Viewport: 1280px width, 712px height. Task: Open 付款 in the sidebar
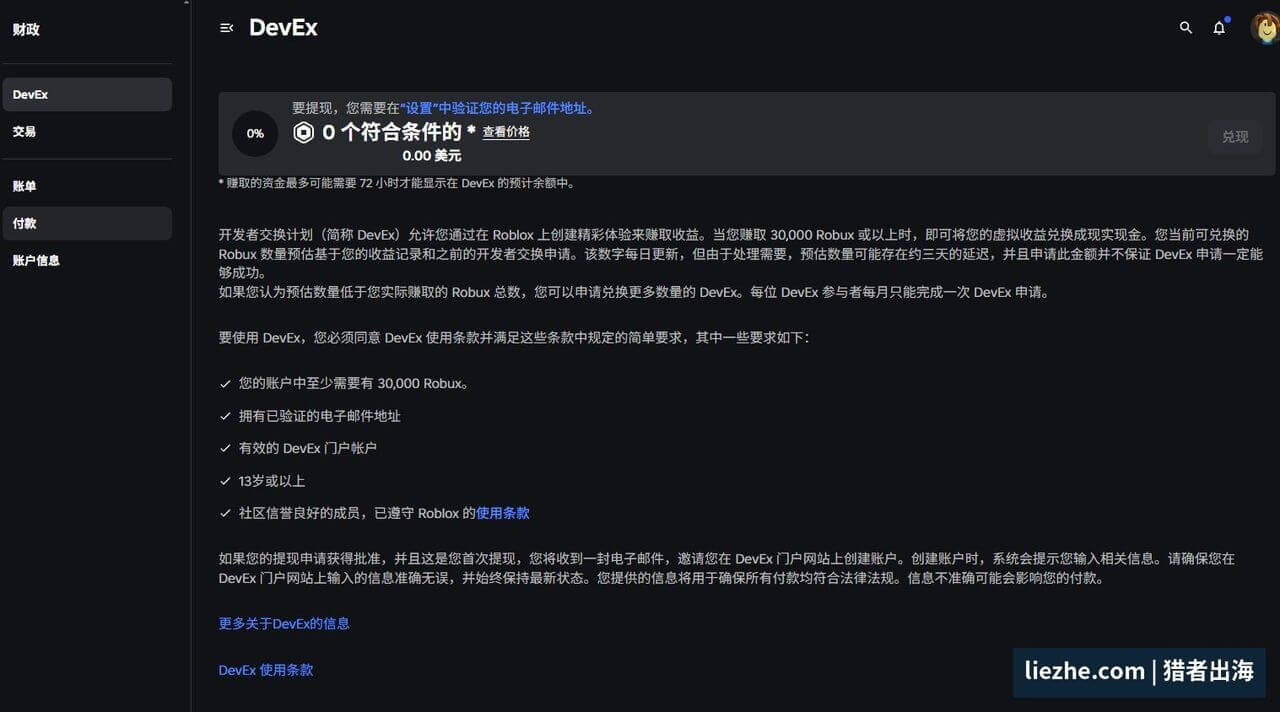[87, 223]
